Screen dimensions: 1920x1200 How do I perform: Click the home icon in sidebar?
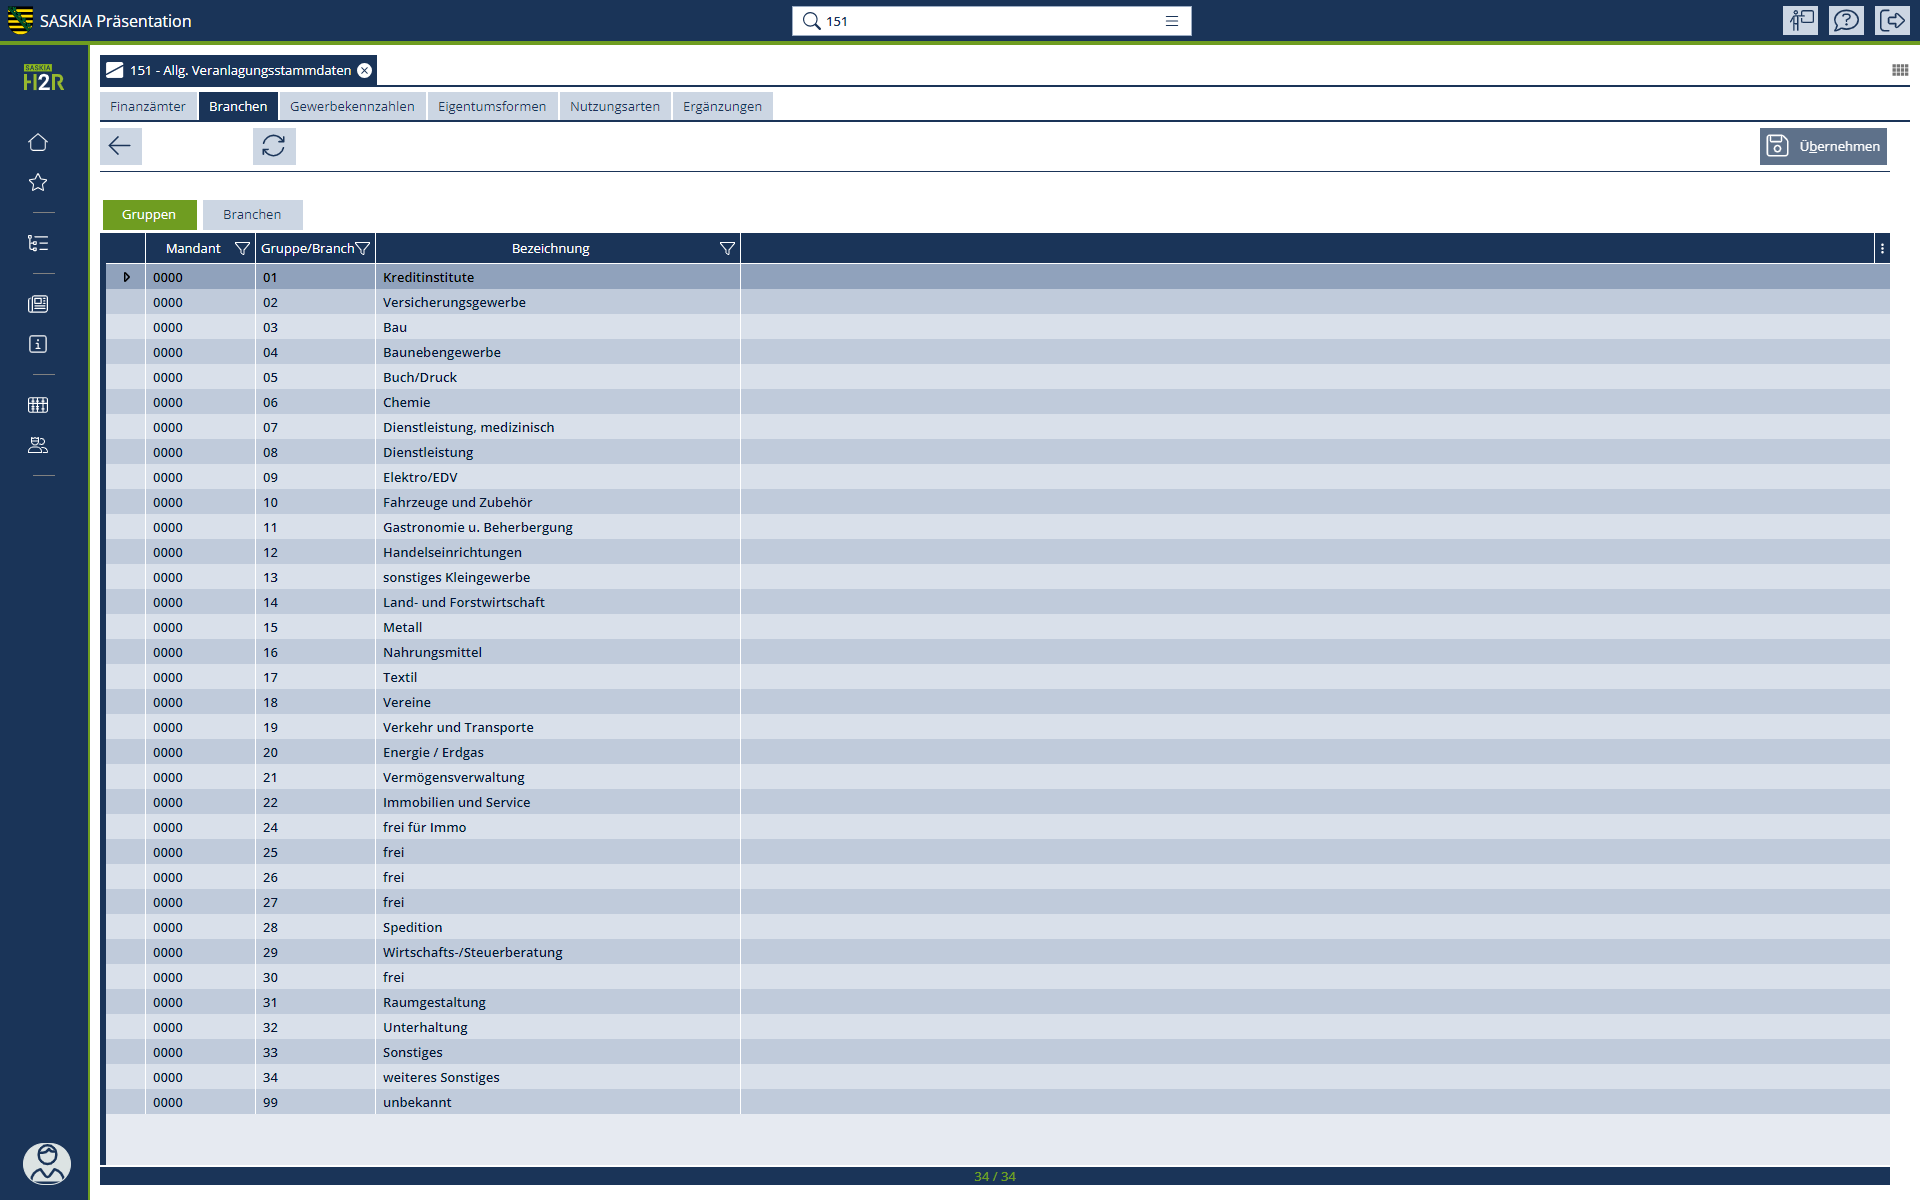[x=38, y=142]
